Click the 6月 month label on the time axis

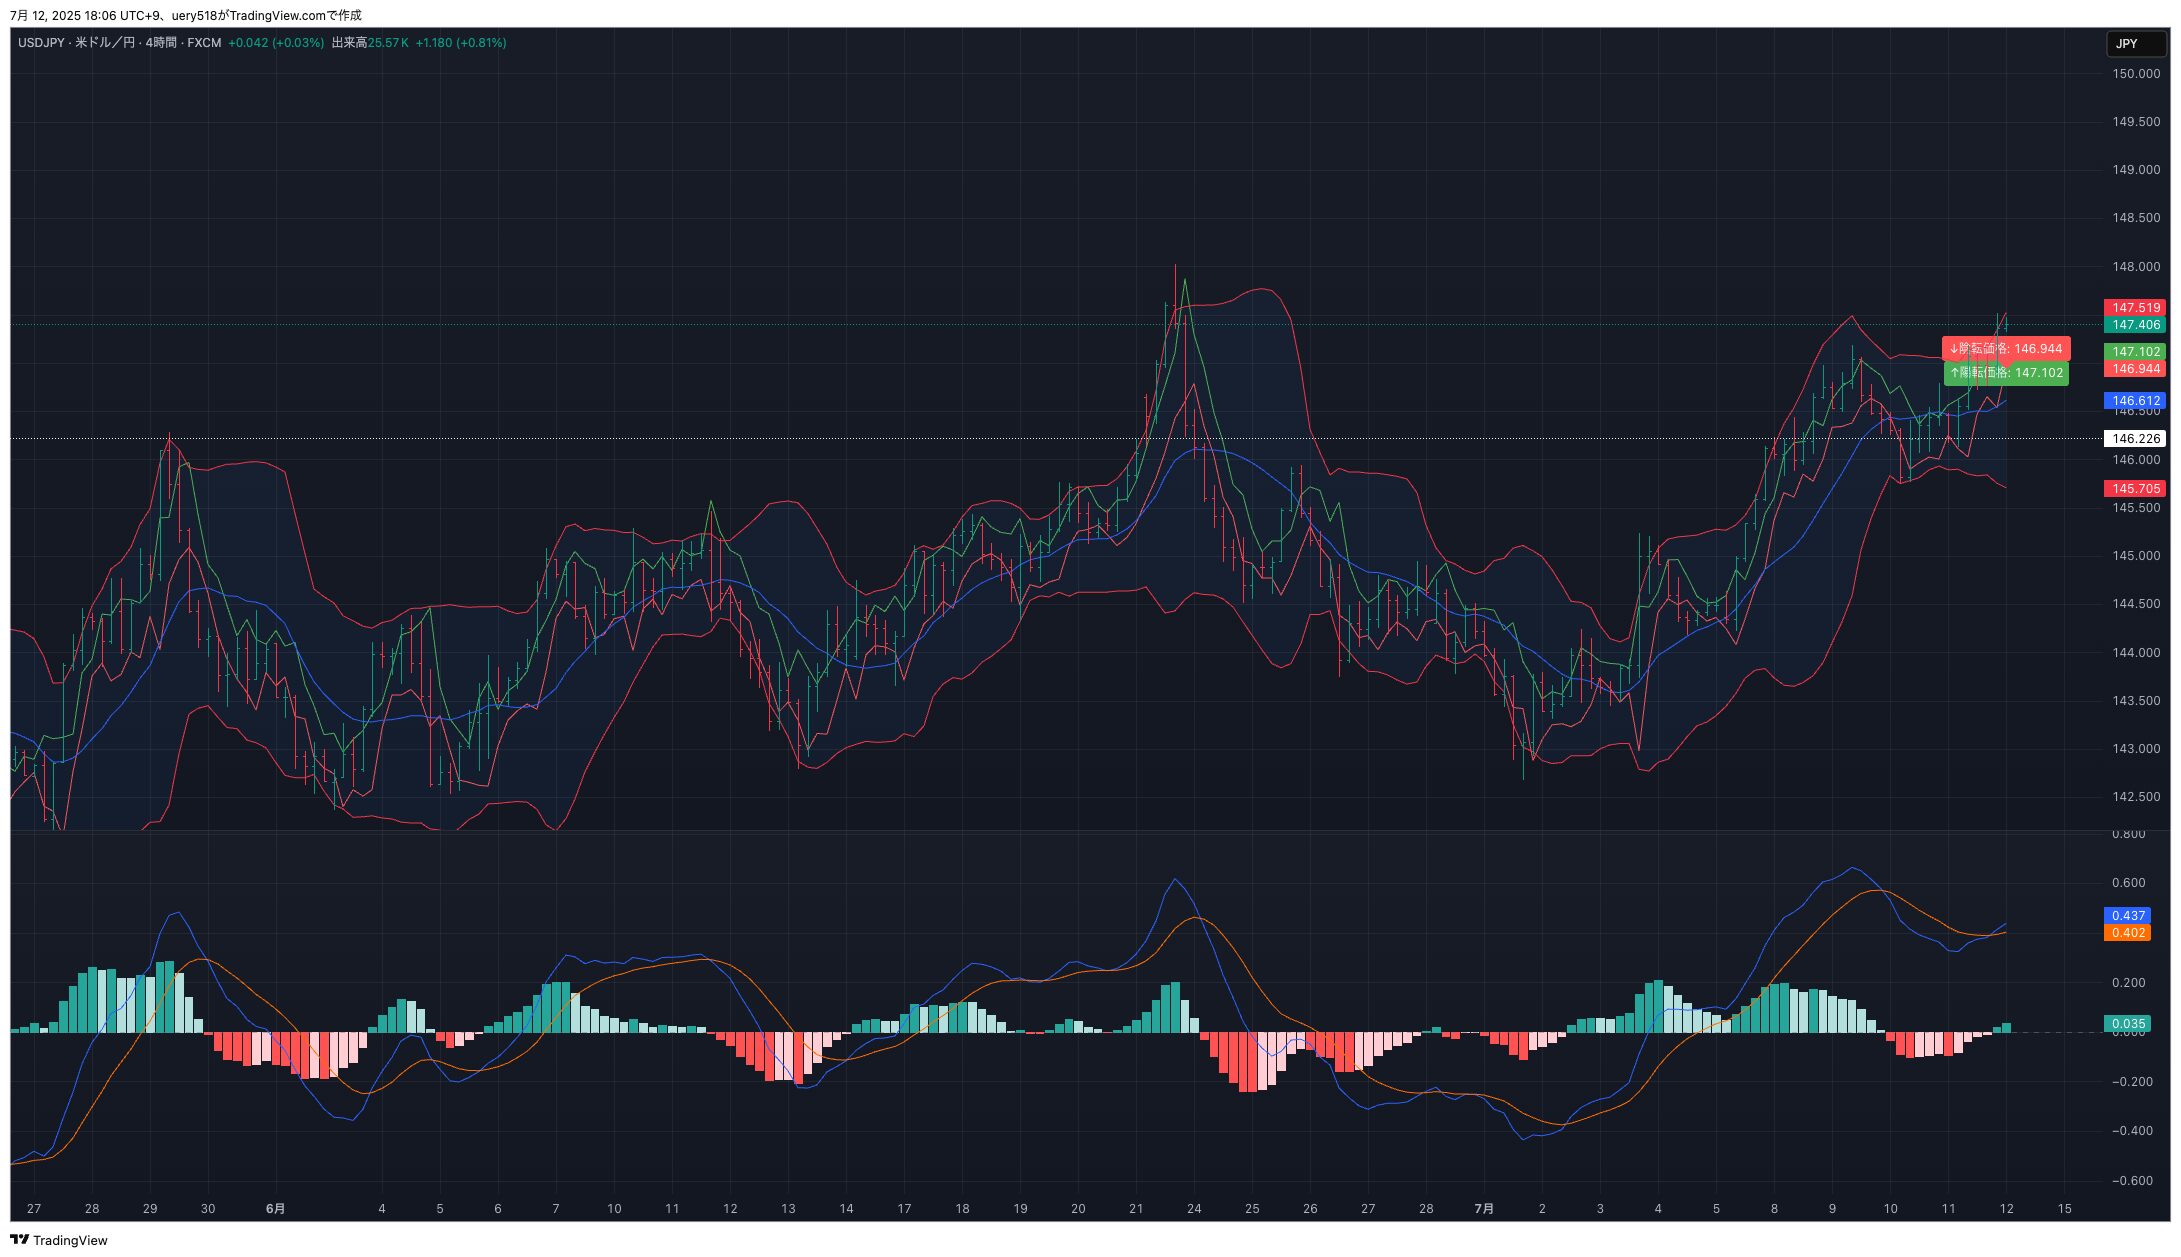coord(275,1209)
